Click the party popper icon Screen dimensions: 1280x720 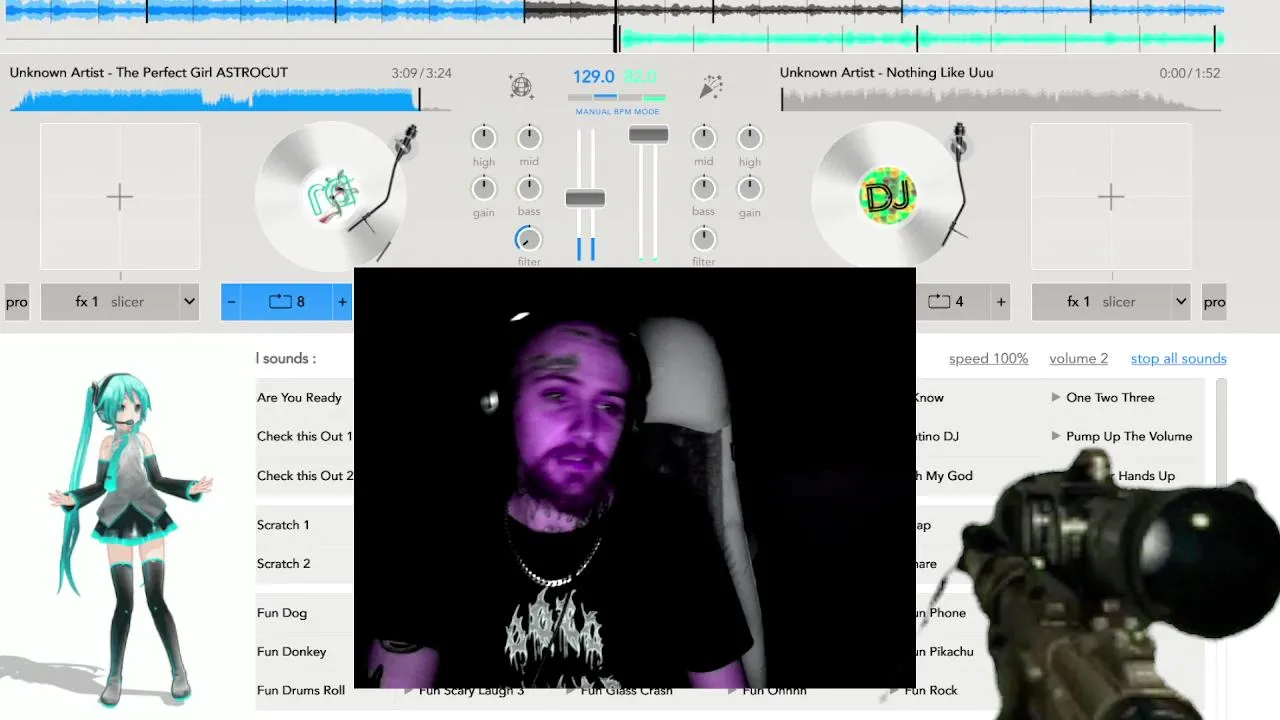711,86
